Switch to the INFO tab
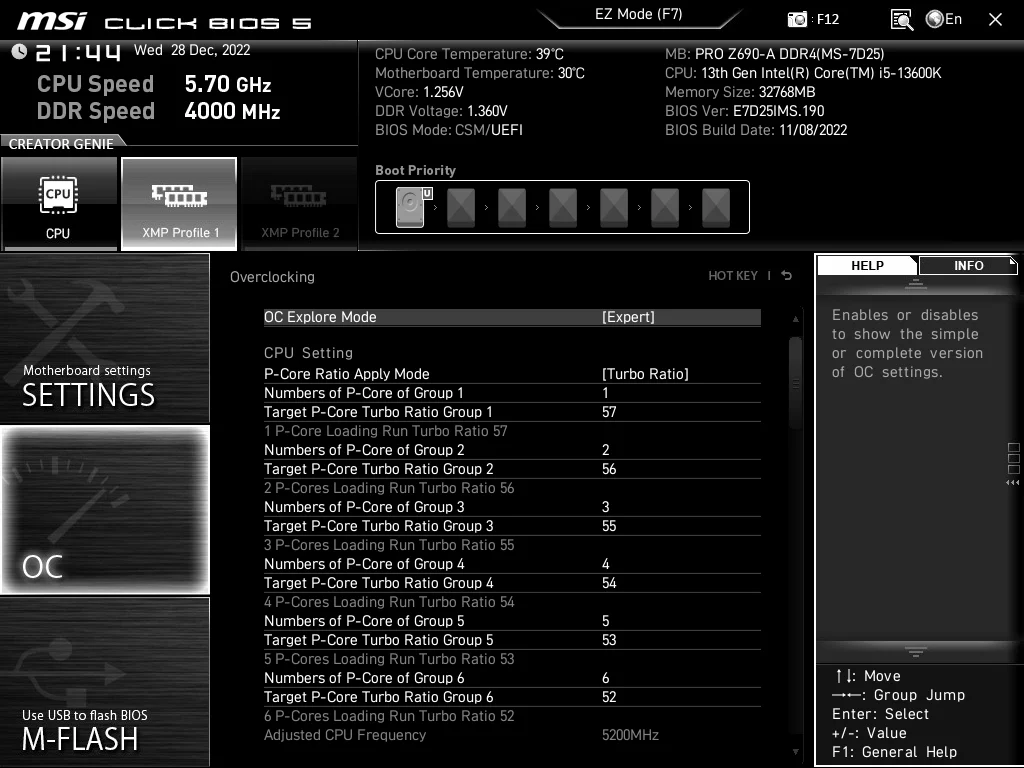 968,265
